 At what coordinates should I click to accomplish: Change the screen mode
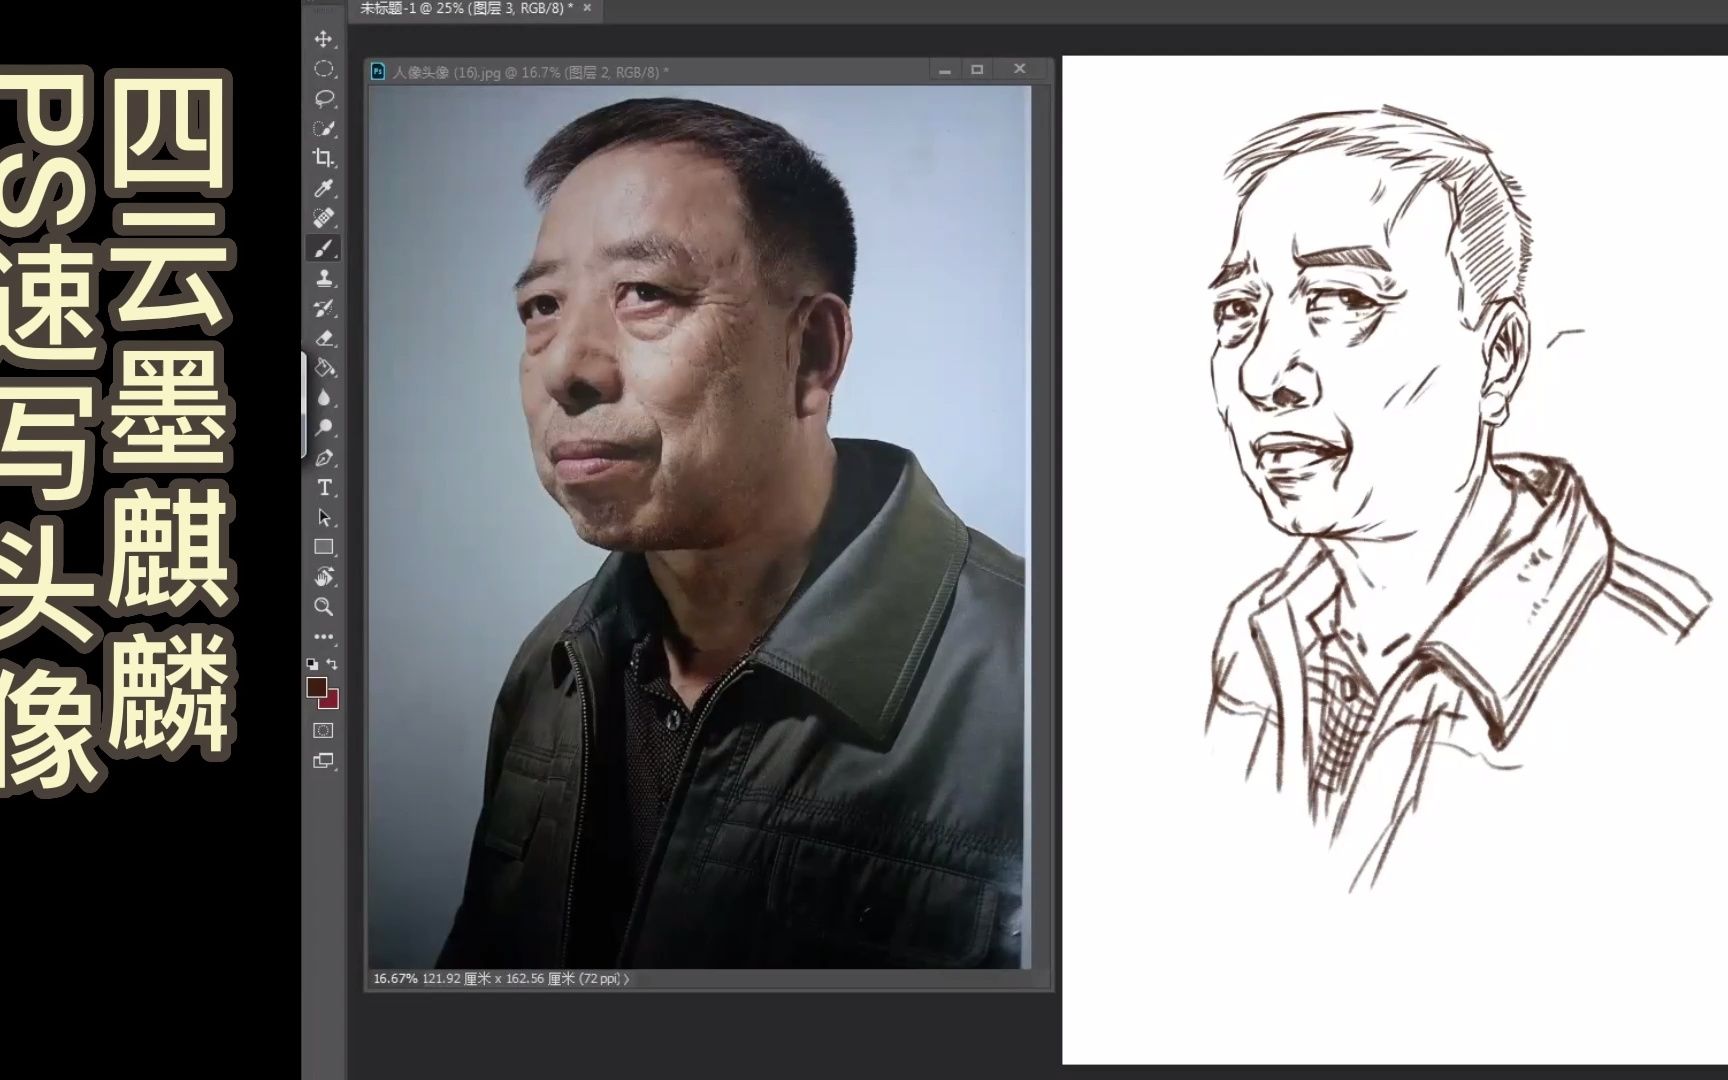tap(324, 761)
